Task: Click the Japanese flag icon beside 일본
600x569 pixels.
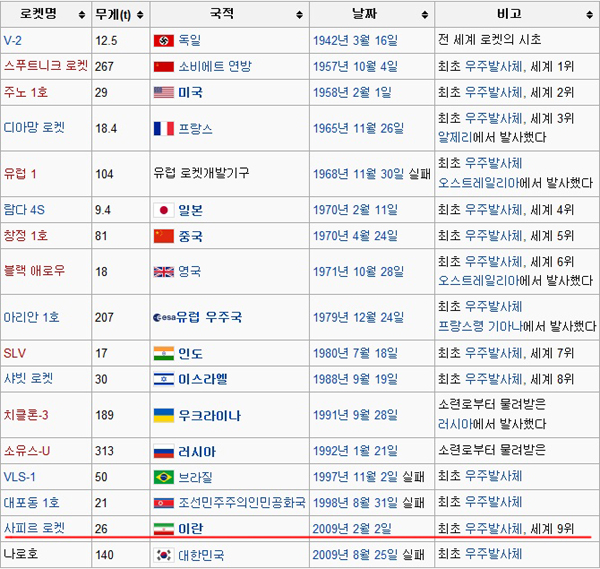Action: coord(163,210)
